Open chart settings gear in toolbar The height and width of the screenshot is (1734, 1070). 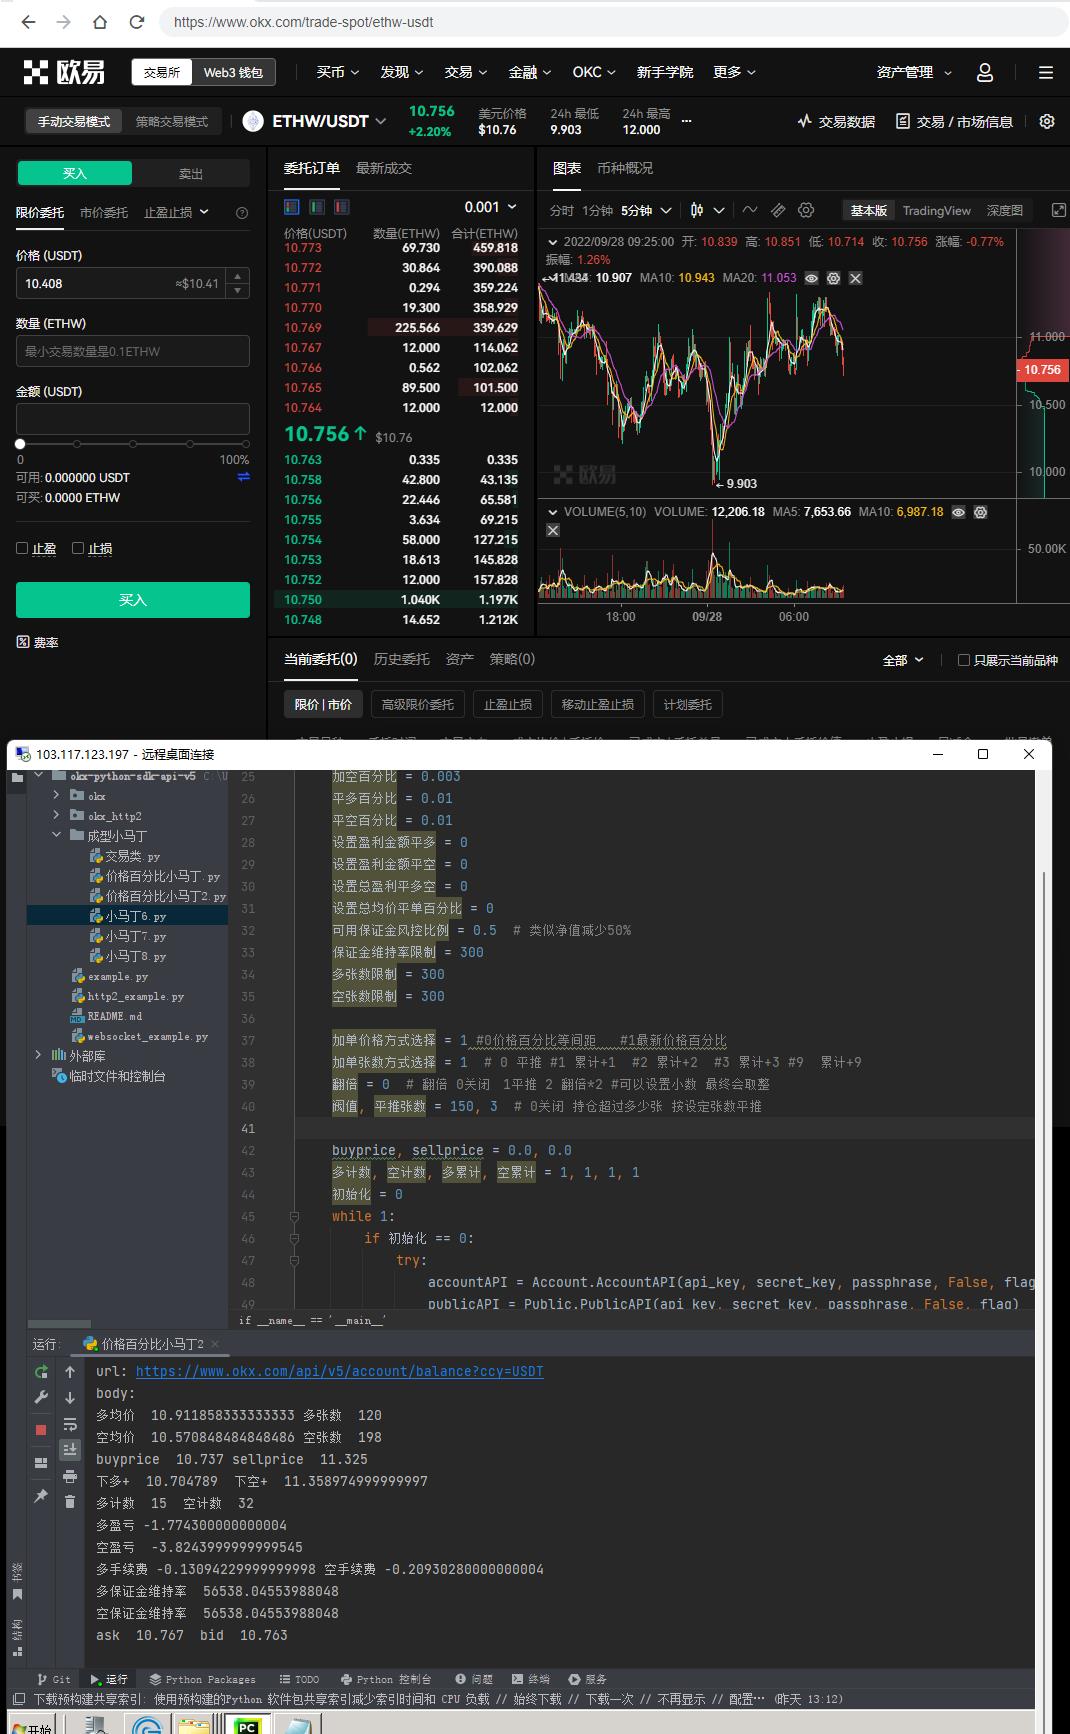(x=806, y=210)
